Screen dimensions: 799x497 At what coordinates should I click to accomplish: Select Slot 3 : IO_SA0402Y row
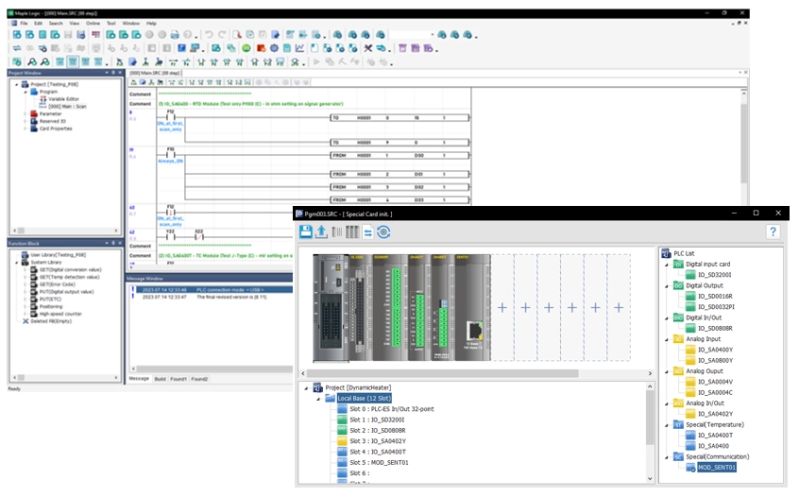click(378, 441)
